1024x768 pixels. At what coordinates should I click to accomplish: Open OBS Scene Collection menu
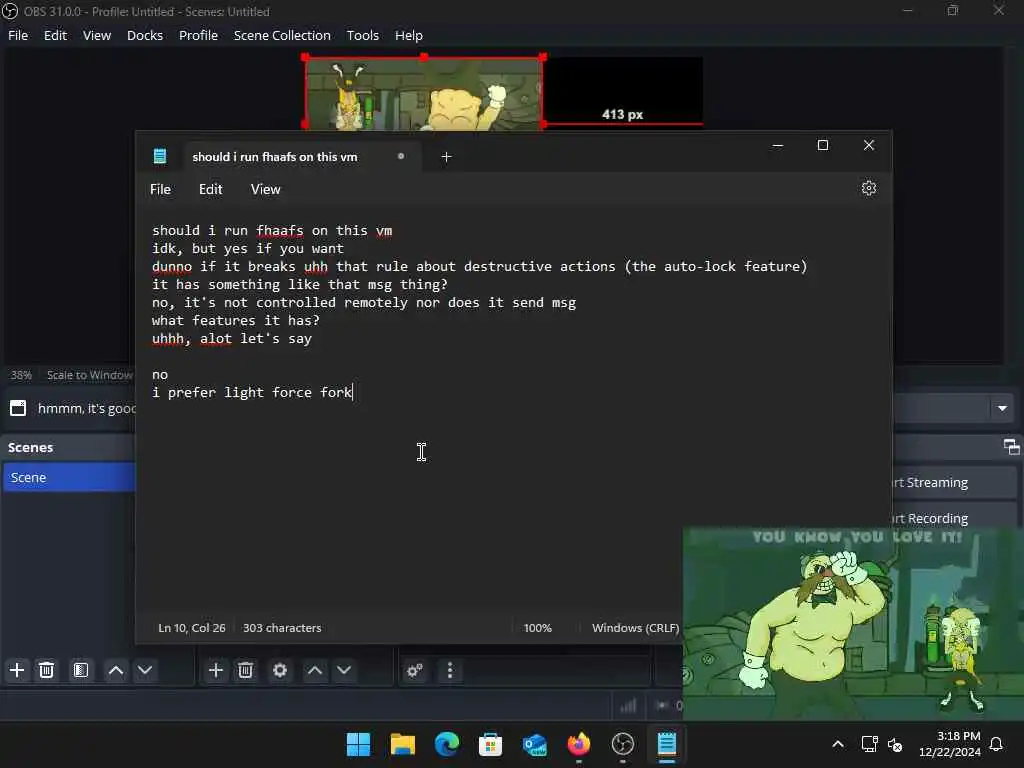282,35
